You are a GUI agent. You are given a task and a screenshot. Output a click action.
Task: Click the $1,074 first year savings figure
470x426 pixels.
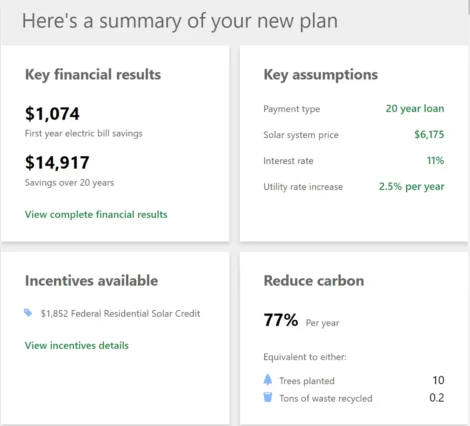52,114
